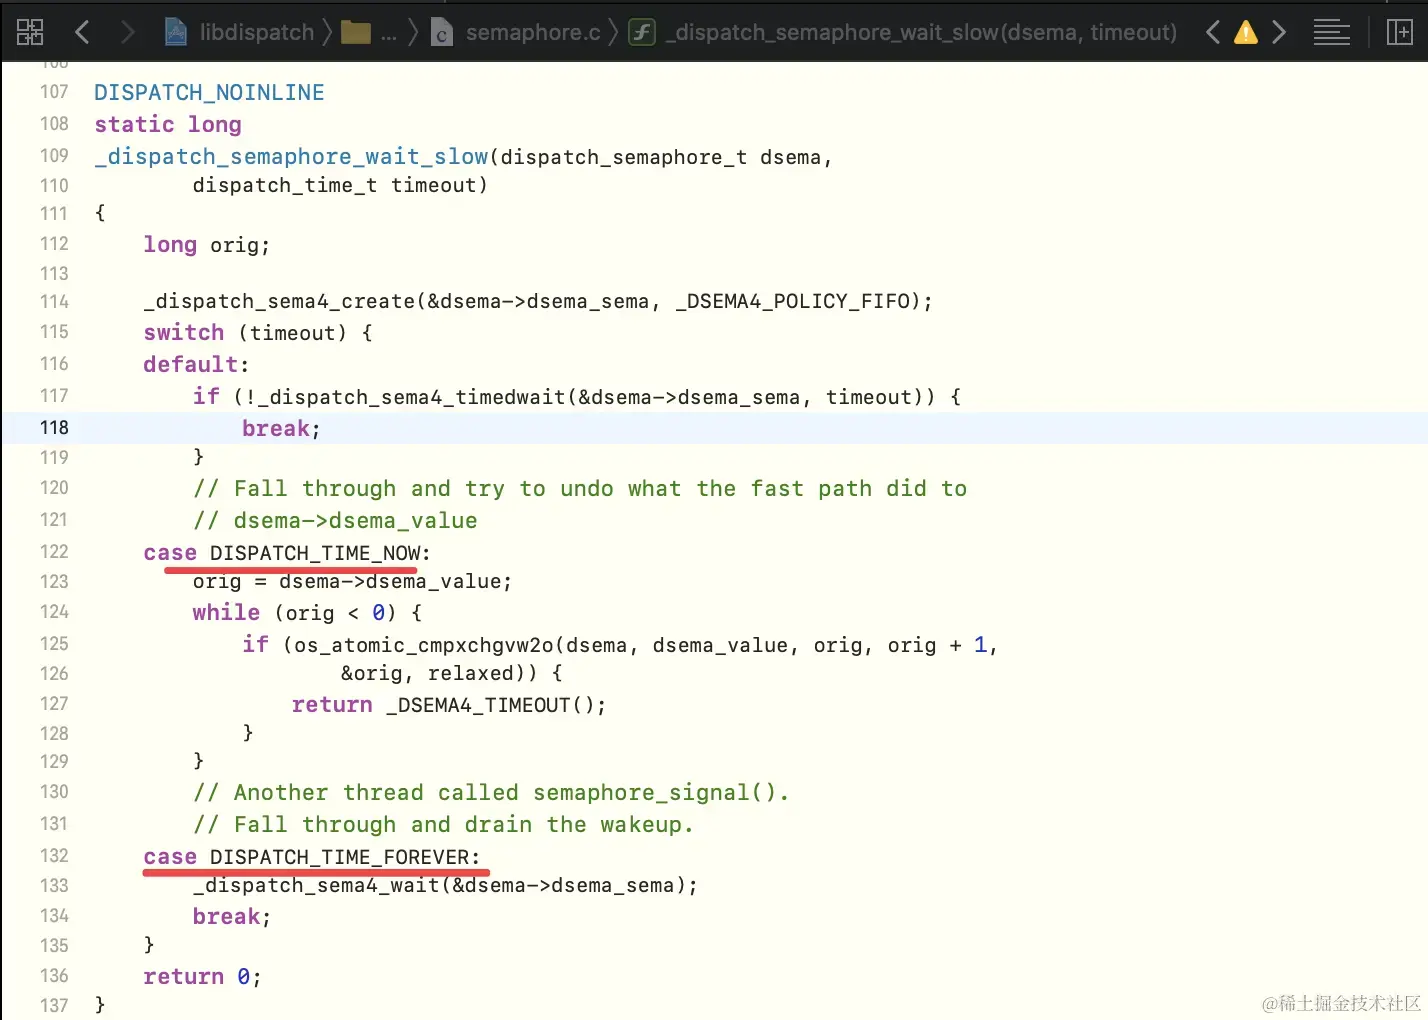
Task: Click the 'break' on line 134
Action: (226, 917)
